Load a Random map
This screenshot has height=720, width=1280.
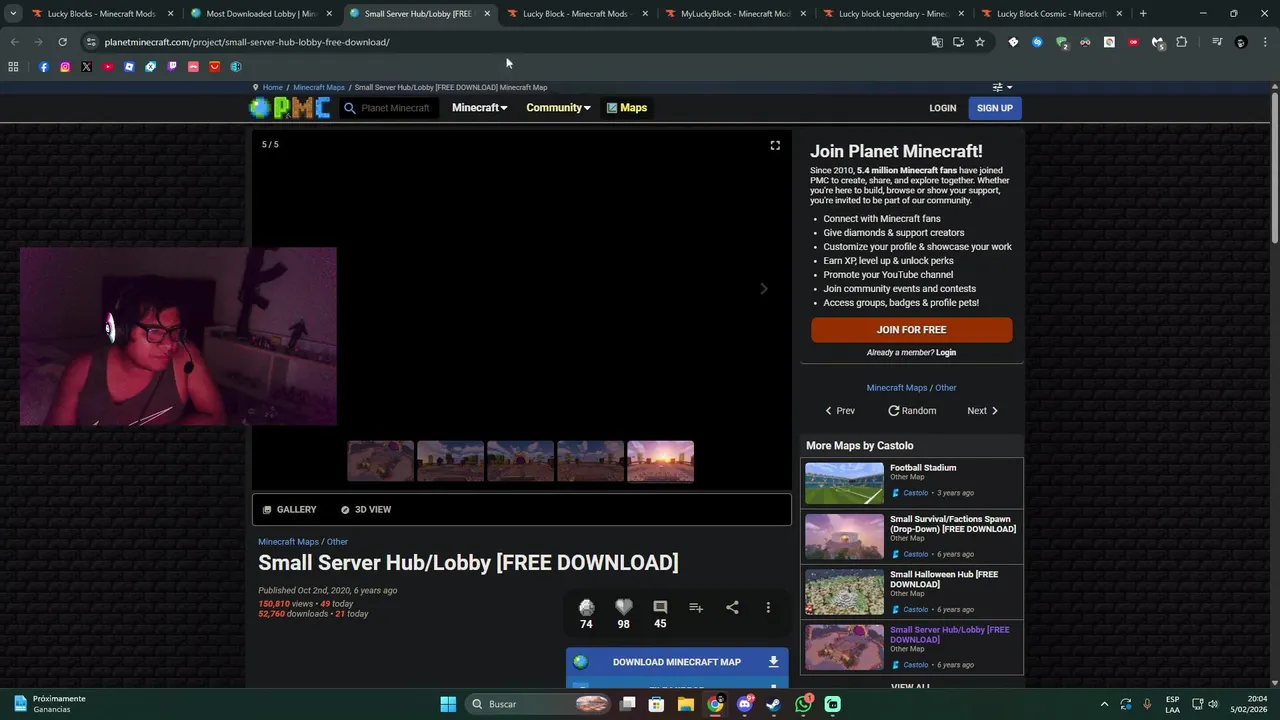912,411
